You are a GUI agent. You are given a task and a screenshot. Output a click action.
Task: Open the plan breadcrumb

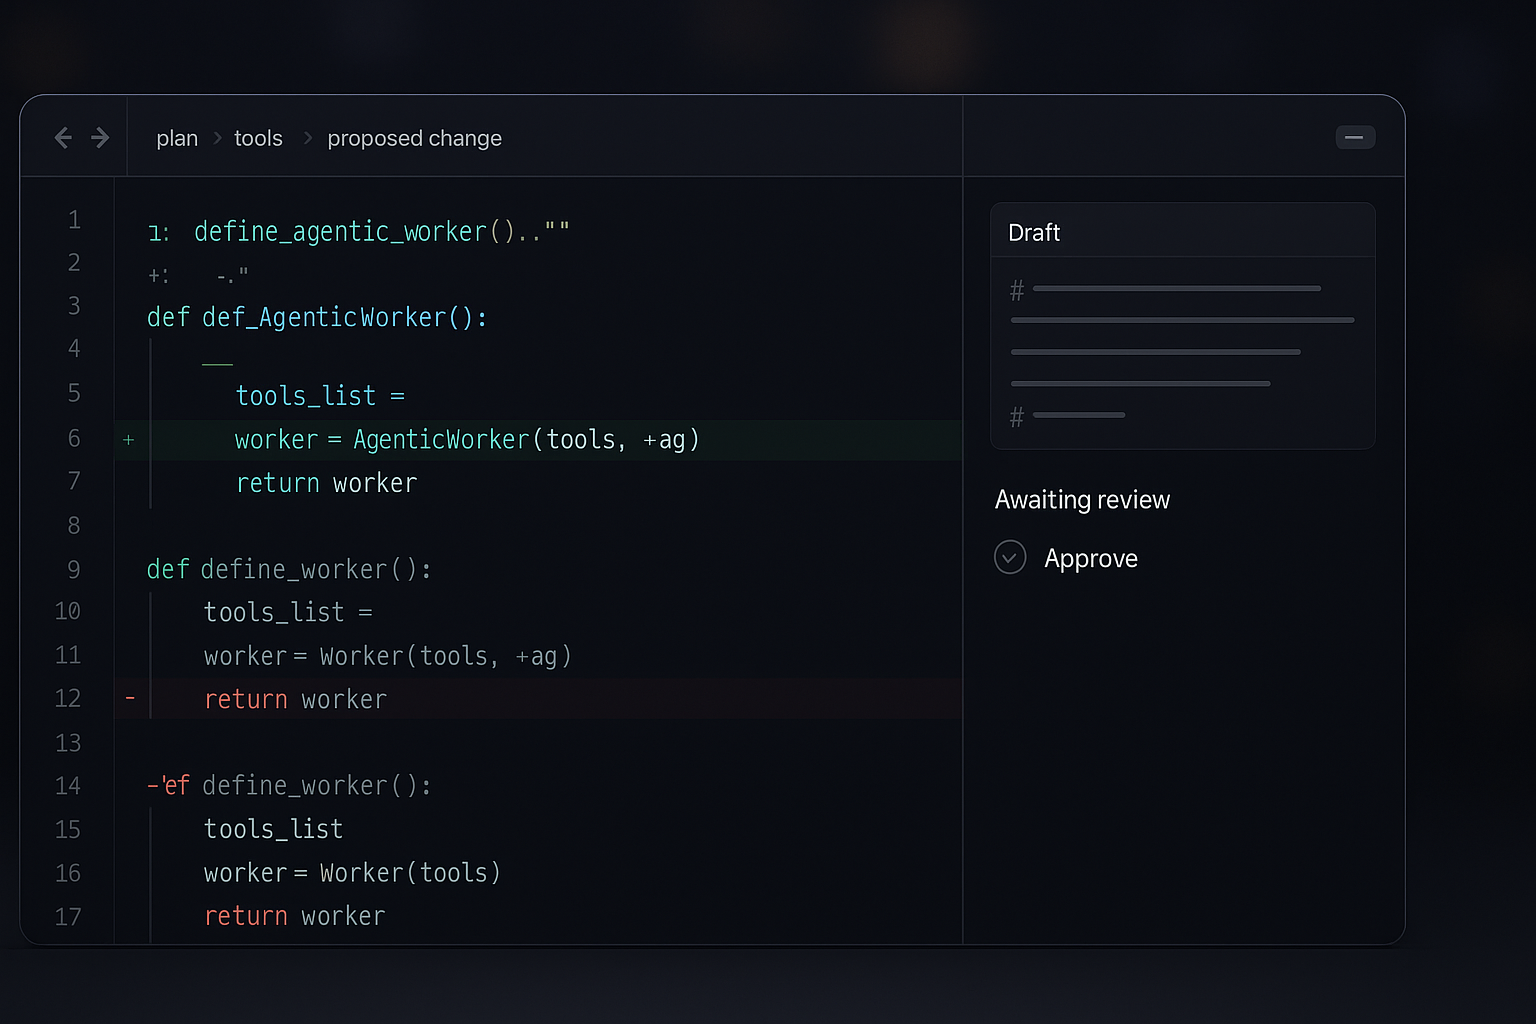pos(177,138)
